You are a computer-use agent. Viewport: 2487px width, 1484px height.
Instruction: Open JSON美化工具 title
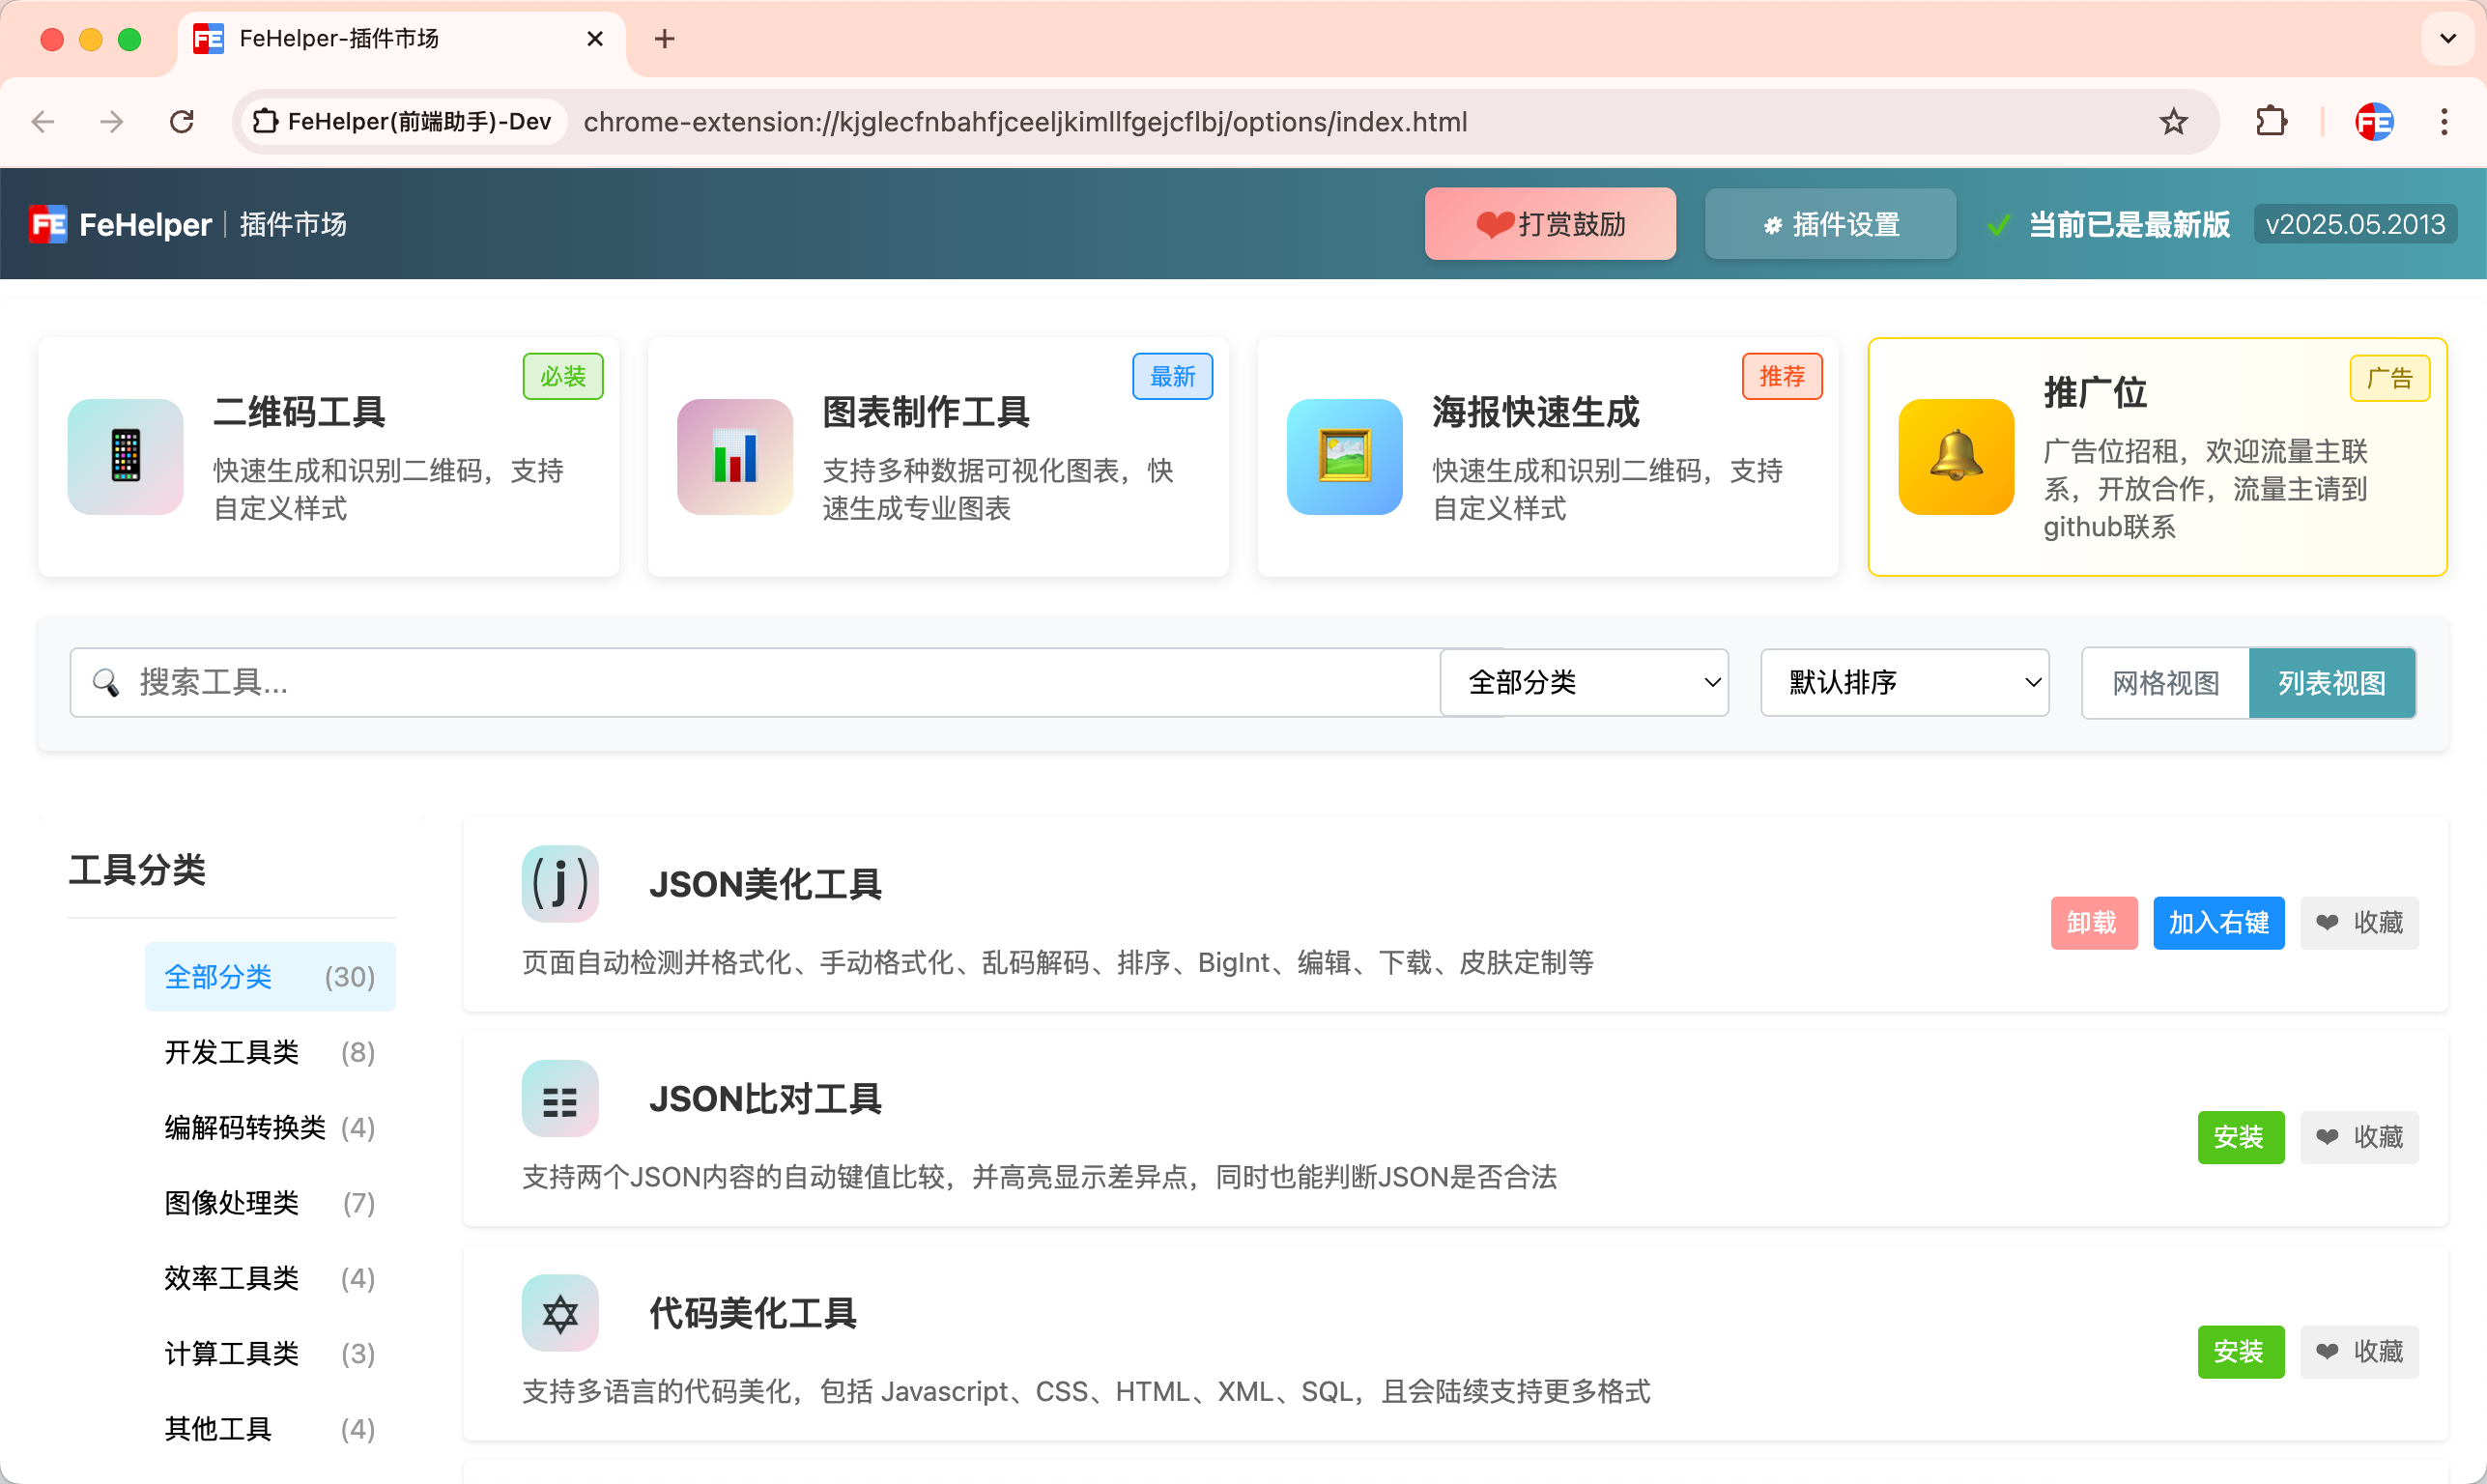point(765,884)
